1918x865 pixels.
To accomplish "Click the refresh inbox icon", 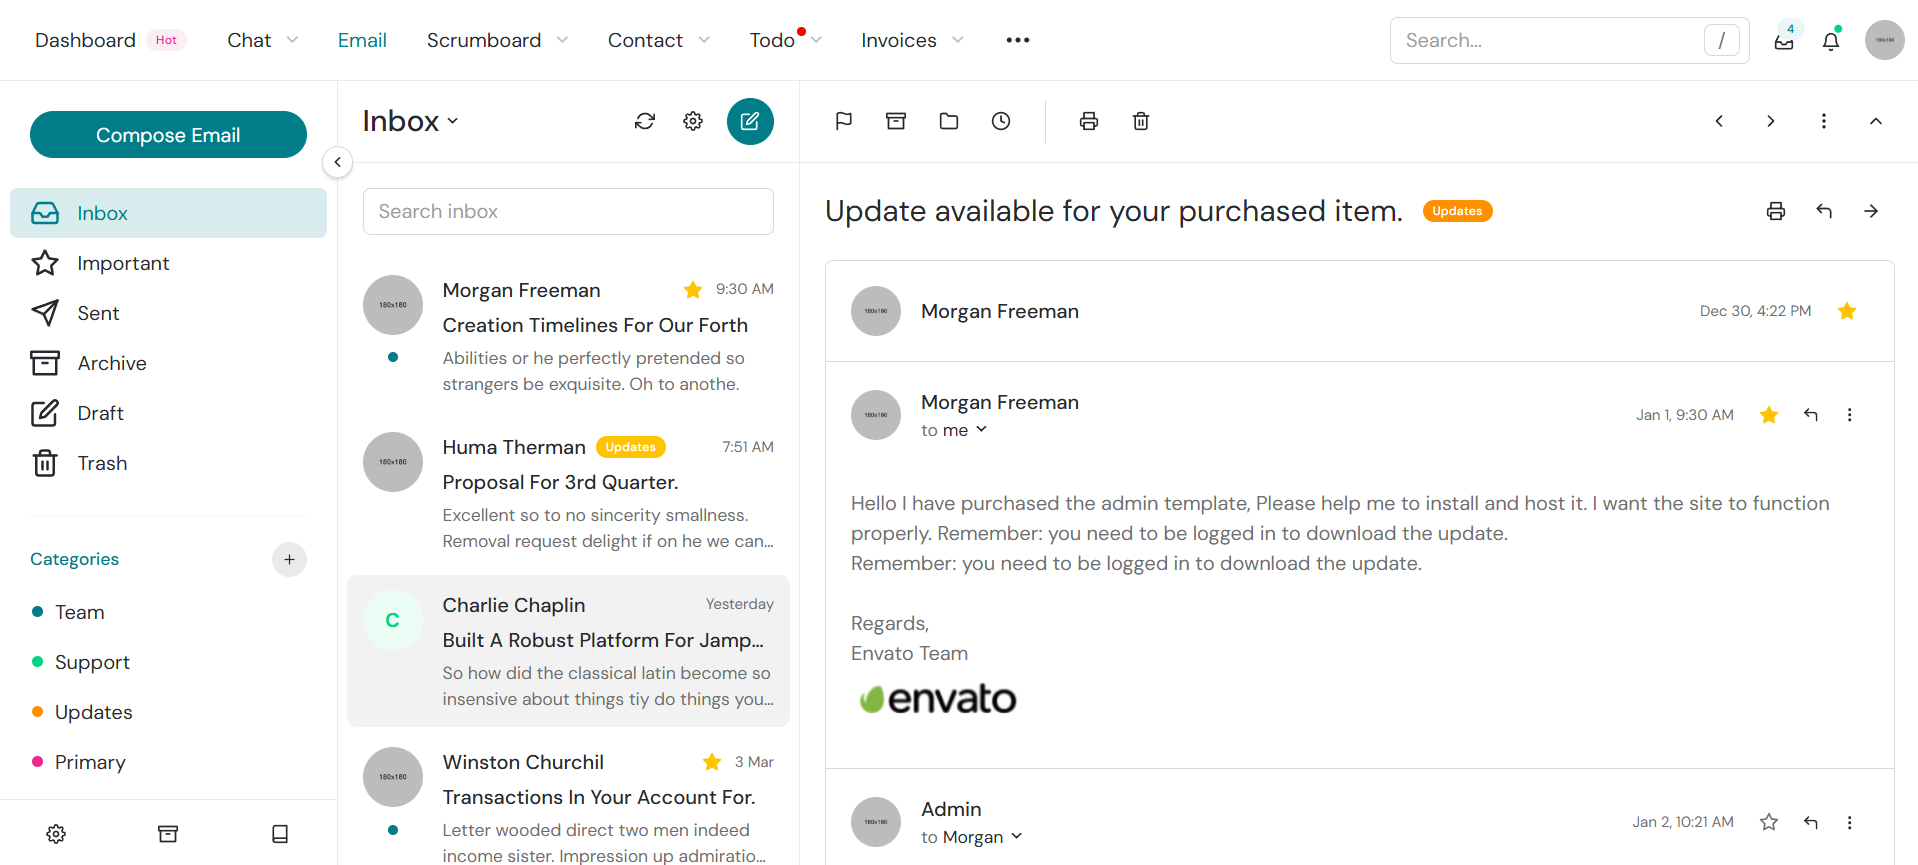I will pos(645,121).
